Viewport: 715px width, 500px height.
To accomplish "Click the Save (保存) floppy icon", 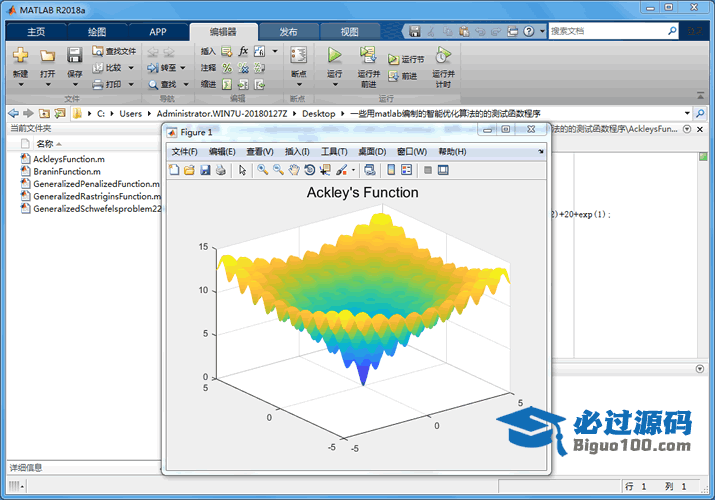I will (x=74, y=55).
